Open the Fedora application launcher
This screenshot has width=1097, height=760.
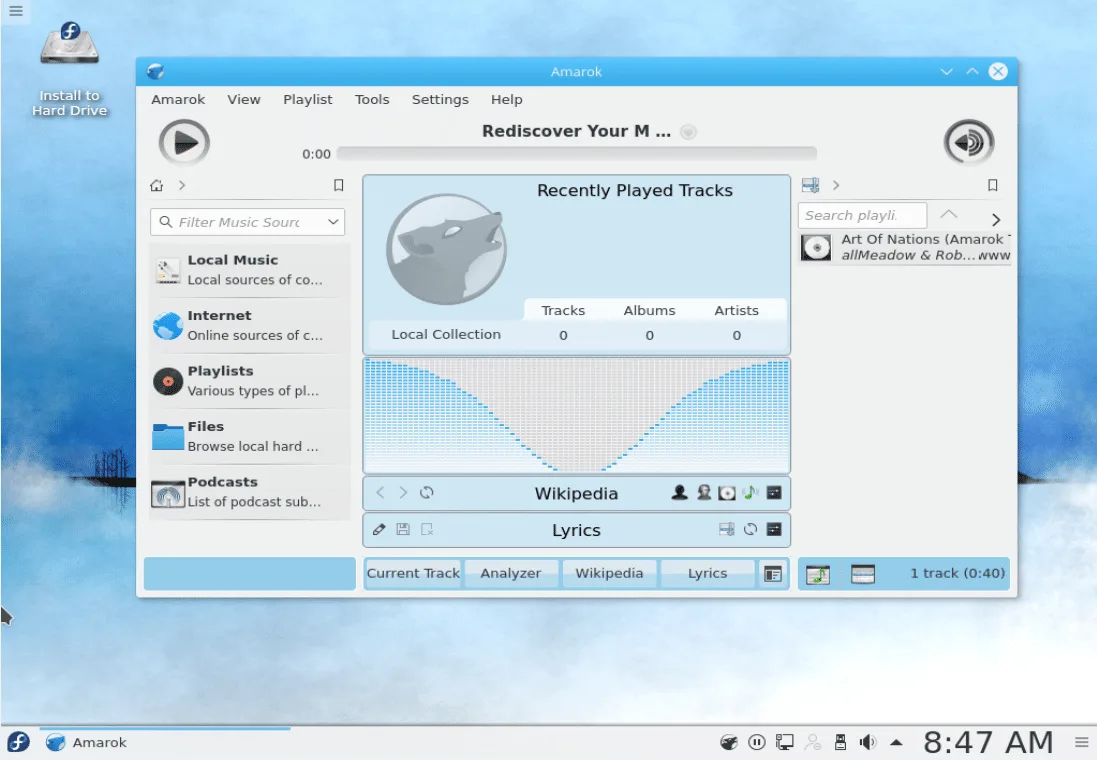pyautogui.click(x=19, y=742)
